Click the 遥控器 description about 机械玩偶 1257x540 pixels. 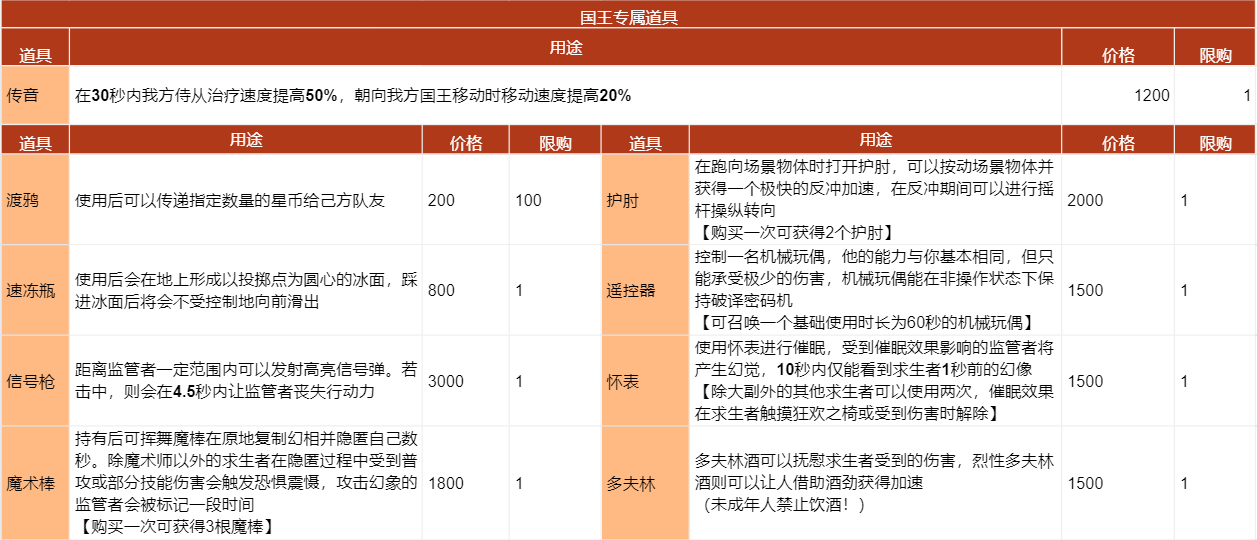(874, 290)
